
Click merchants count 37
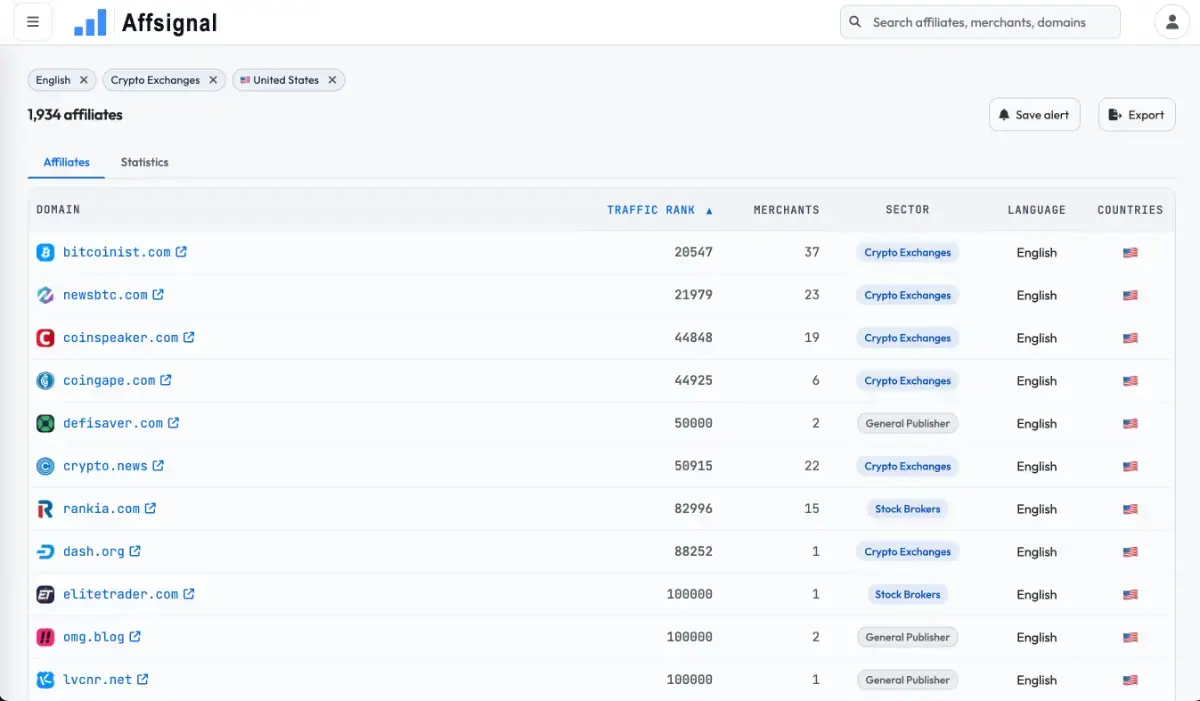[812, 252]
